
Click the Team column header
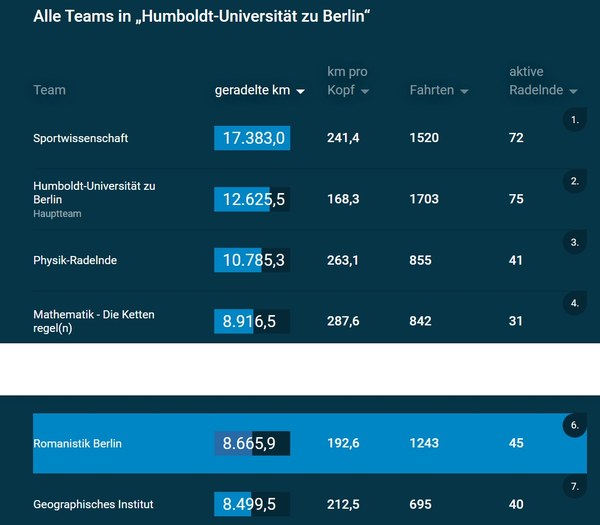click(x=49, y=90)
